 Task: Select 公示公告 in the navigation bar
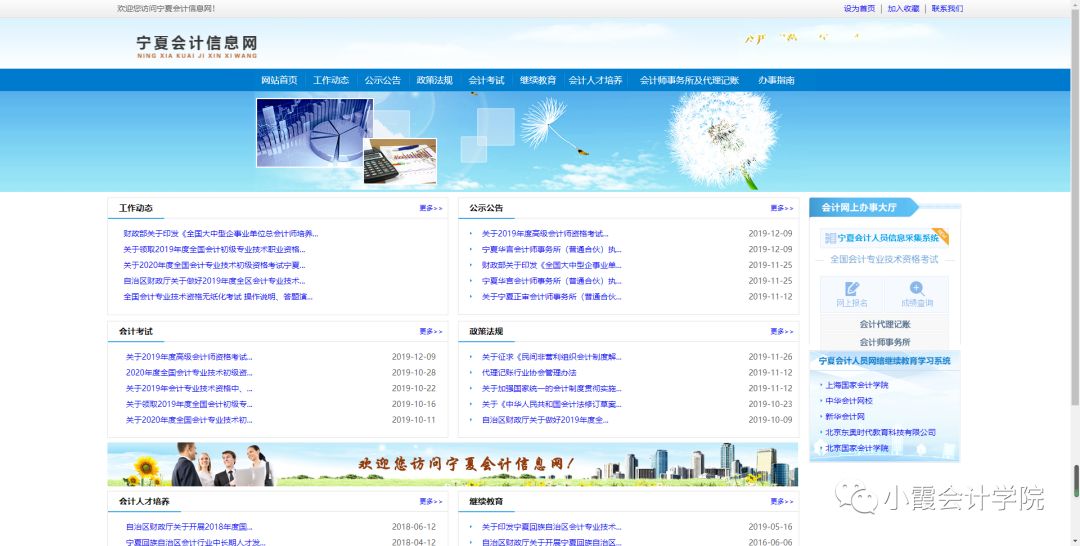pyautogui.click(x=383, y=80)
